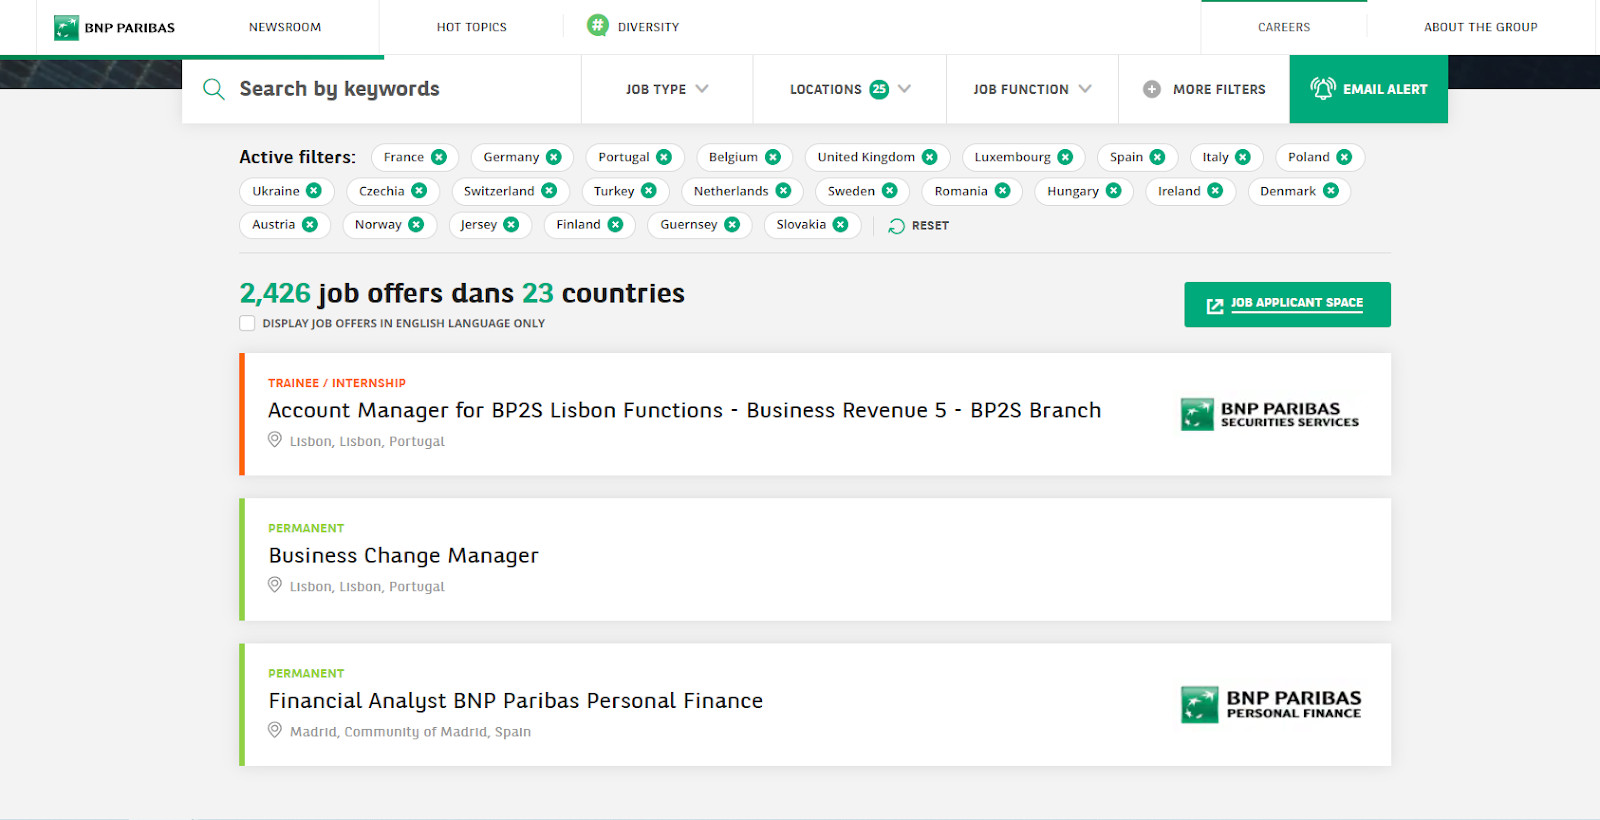1600x820 pixels.
Task: Click the Reset circular arrow icon
Action: (x=896, y=226)
